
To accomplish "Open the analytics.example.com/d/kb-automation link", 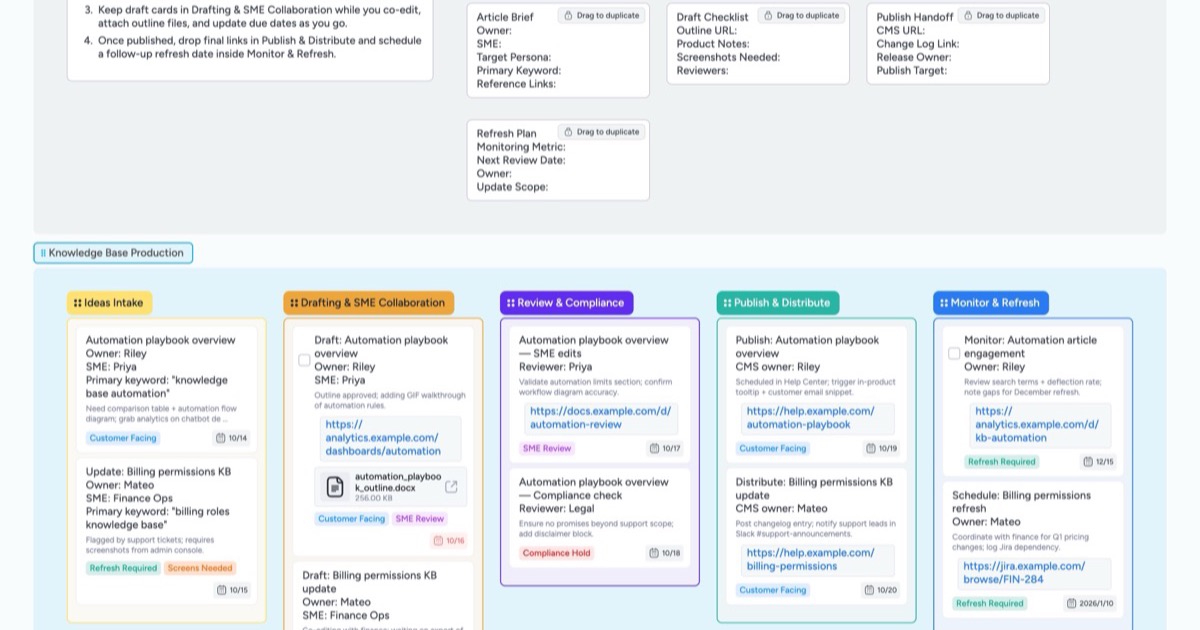I will pos(1037,424).
